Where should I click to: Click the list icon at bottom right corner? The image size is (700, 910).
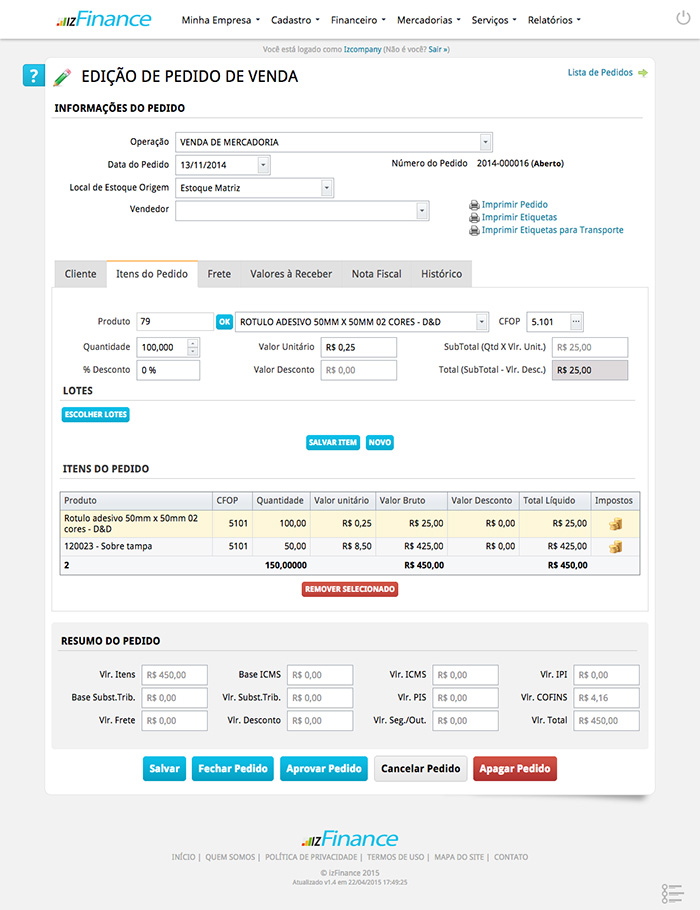pos(672,892)
